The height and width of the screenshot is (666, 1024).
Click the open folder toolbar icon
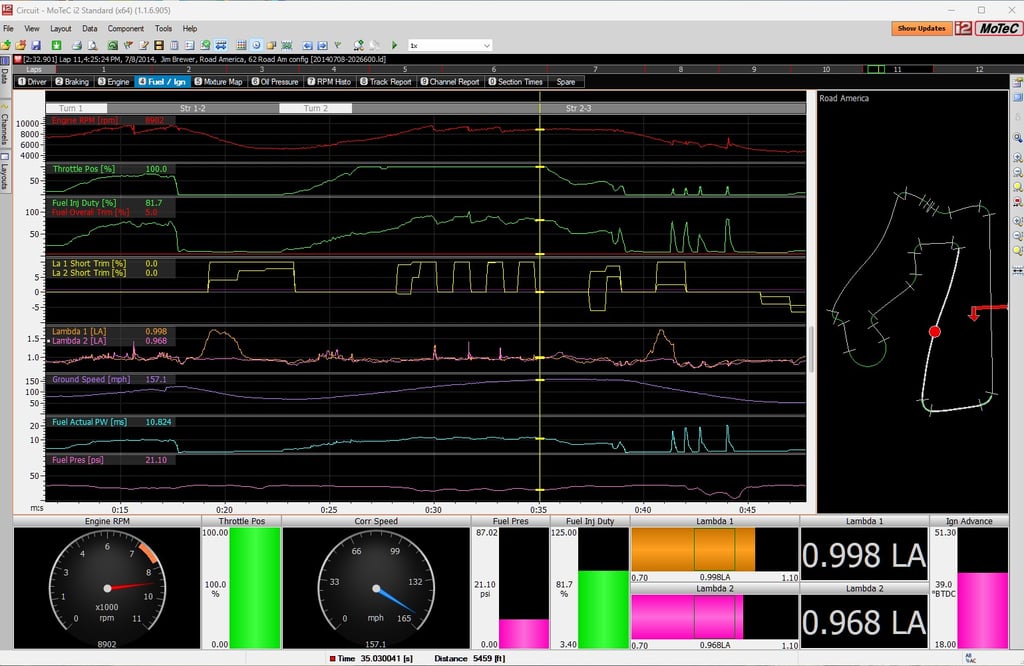click(x=21, y=45)
